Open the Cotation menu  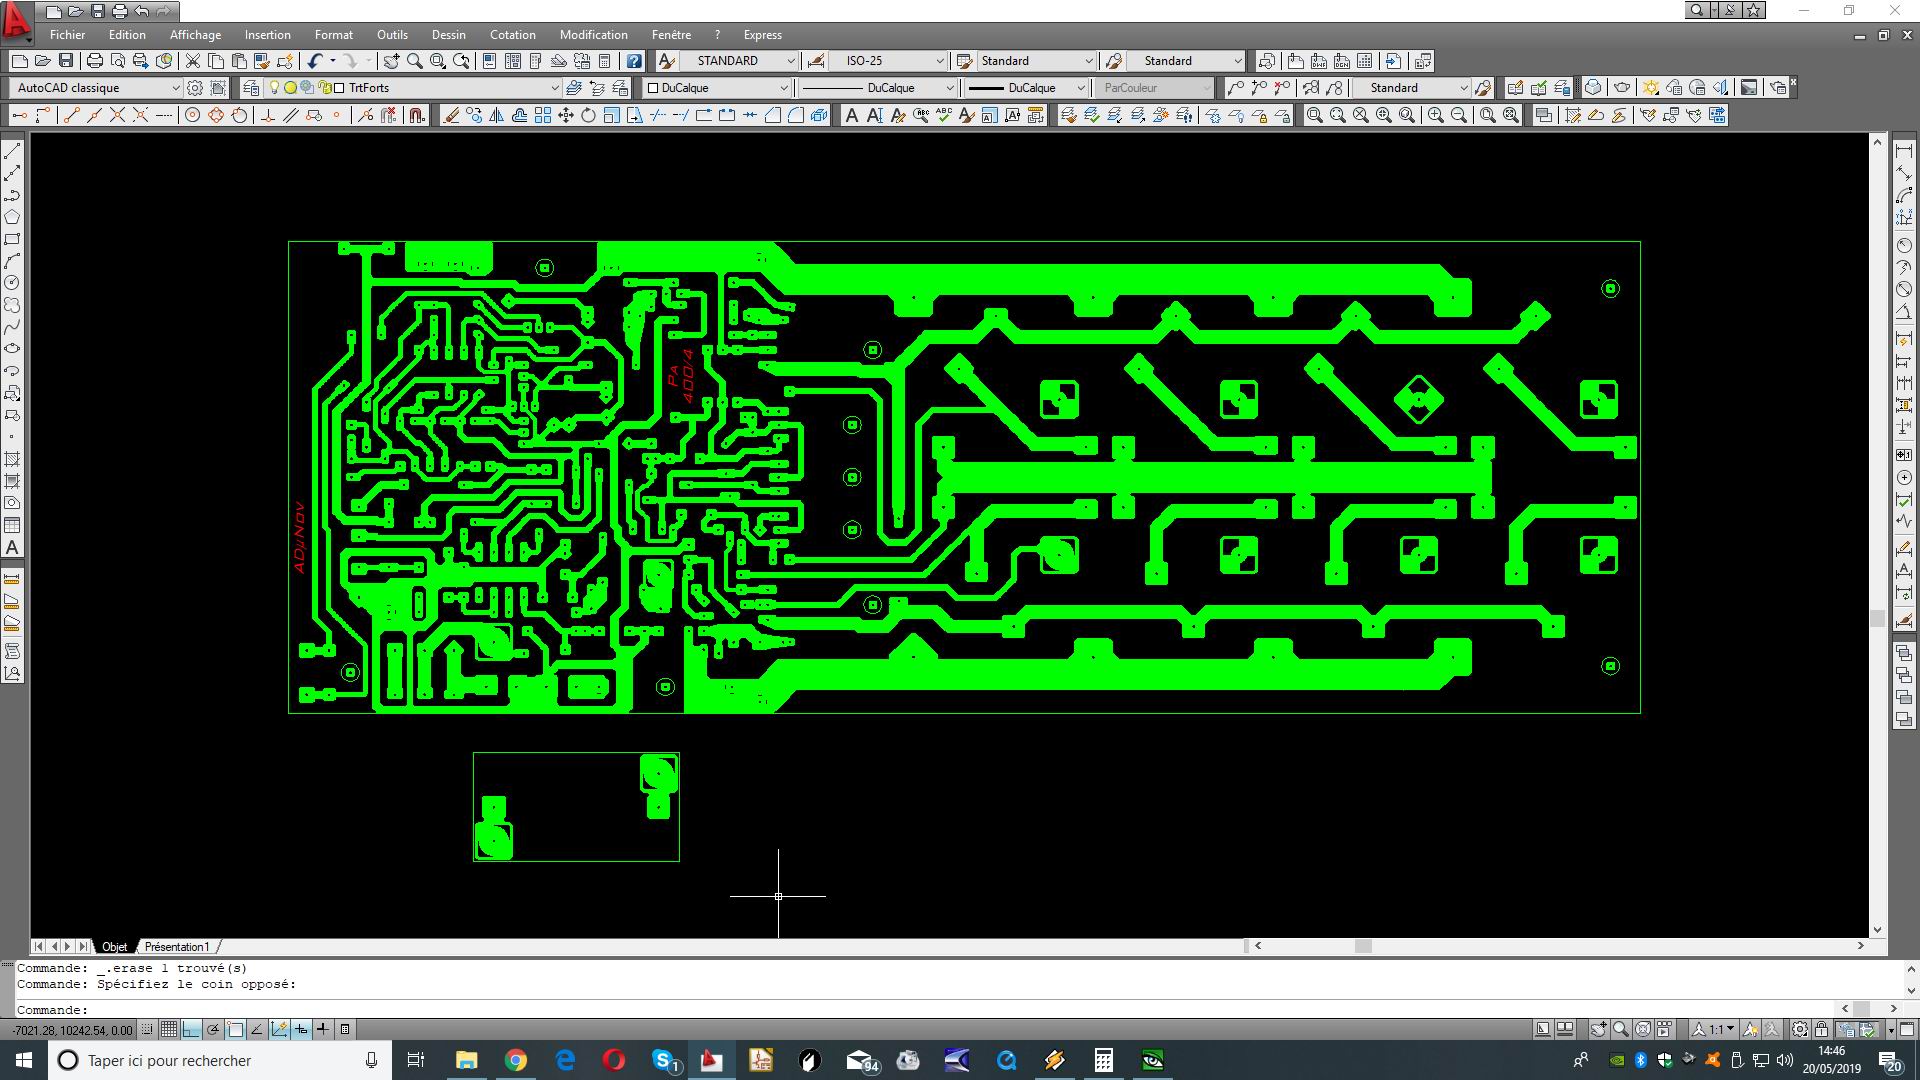pos(513,34)
